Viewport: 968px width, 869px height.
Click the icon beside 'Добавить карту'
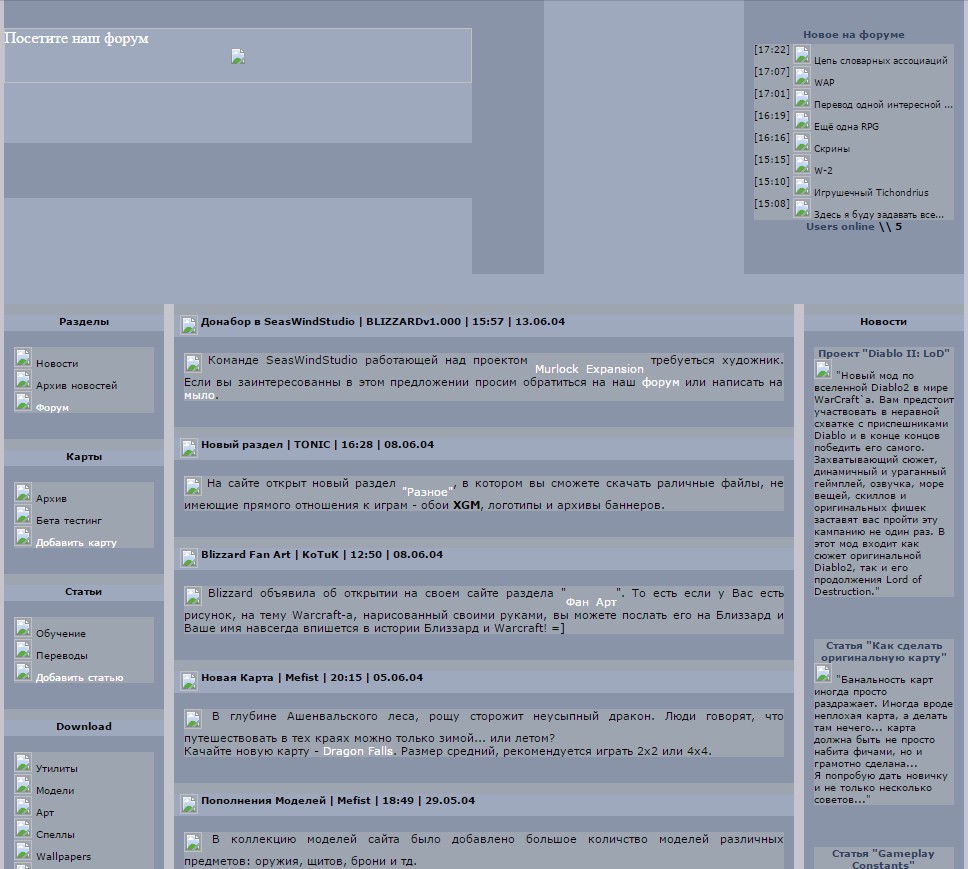[23, 536]
